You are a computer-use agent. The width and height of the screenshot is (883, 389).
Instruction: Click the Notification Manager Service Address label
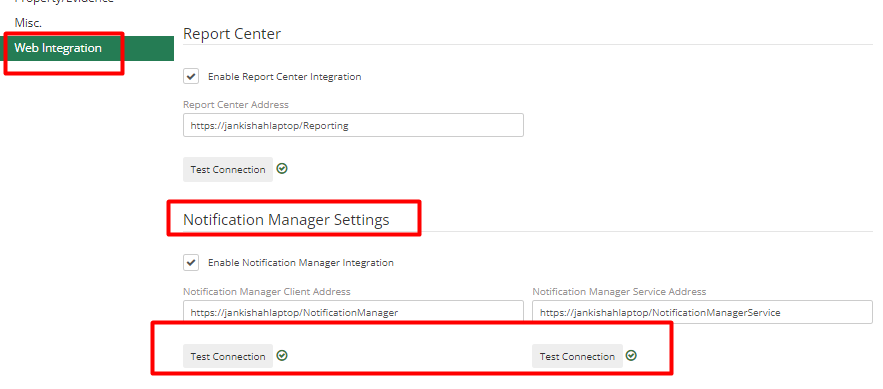[619, 292]
